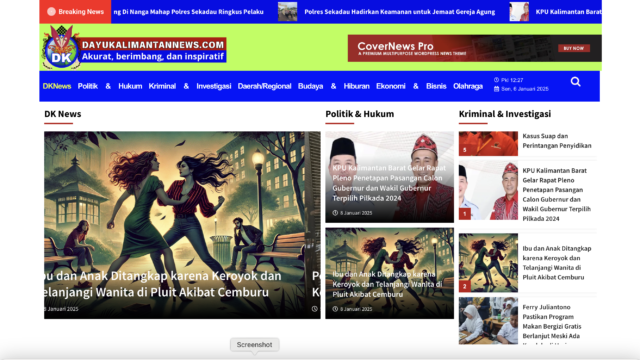This screenshot has width=640, height=360.
Task: Open Ferry Juliantono Pastikan Program Makan article
Action: click(552, 322)
